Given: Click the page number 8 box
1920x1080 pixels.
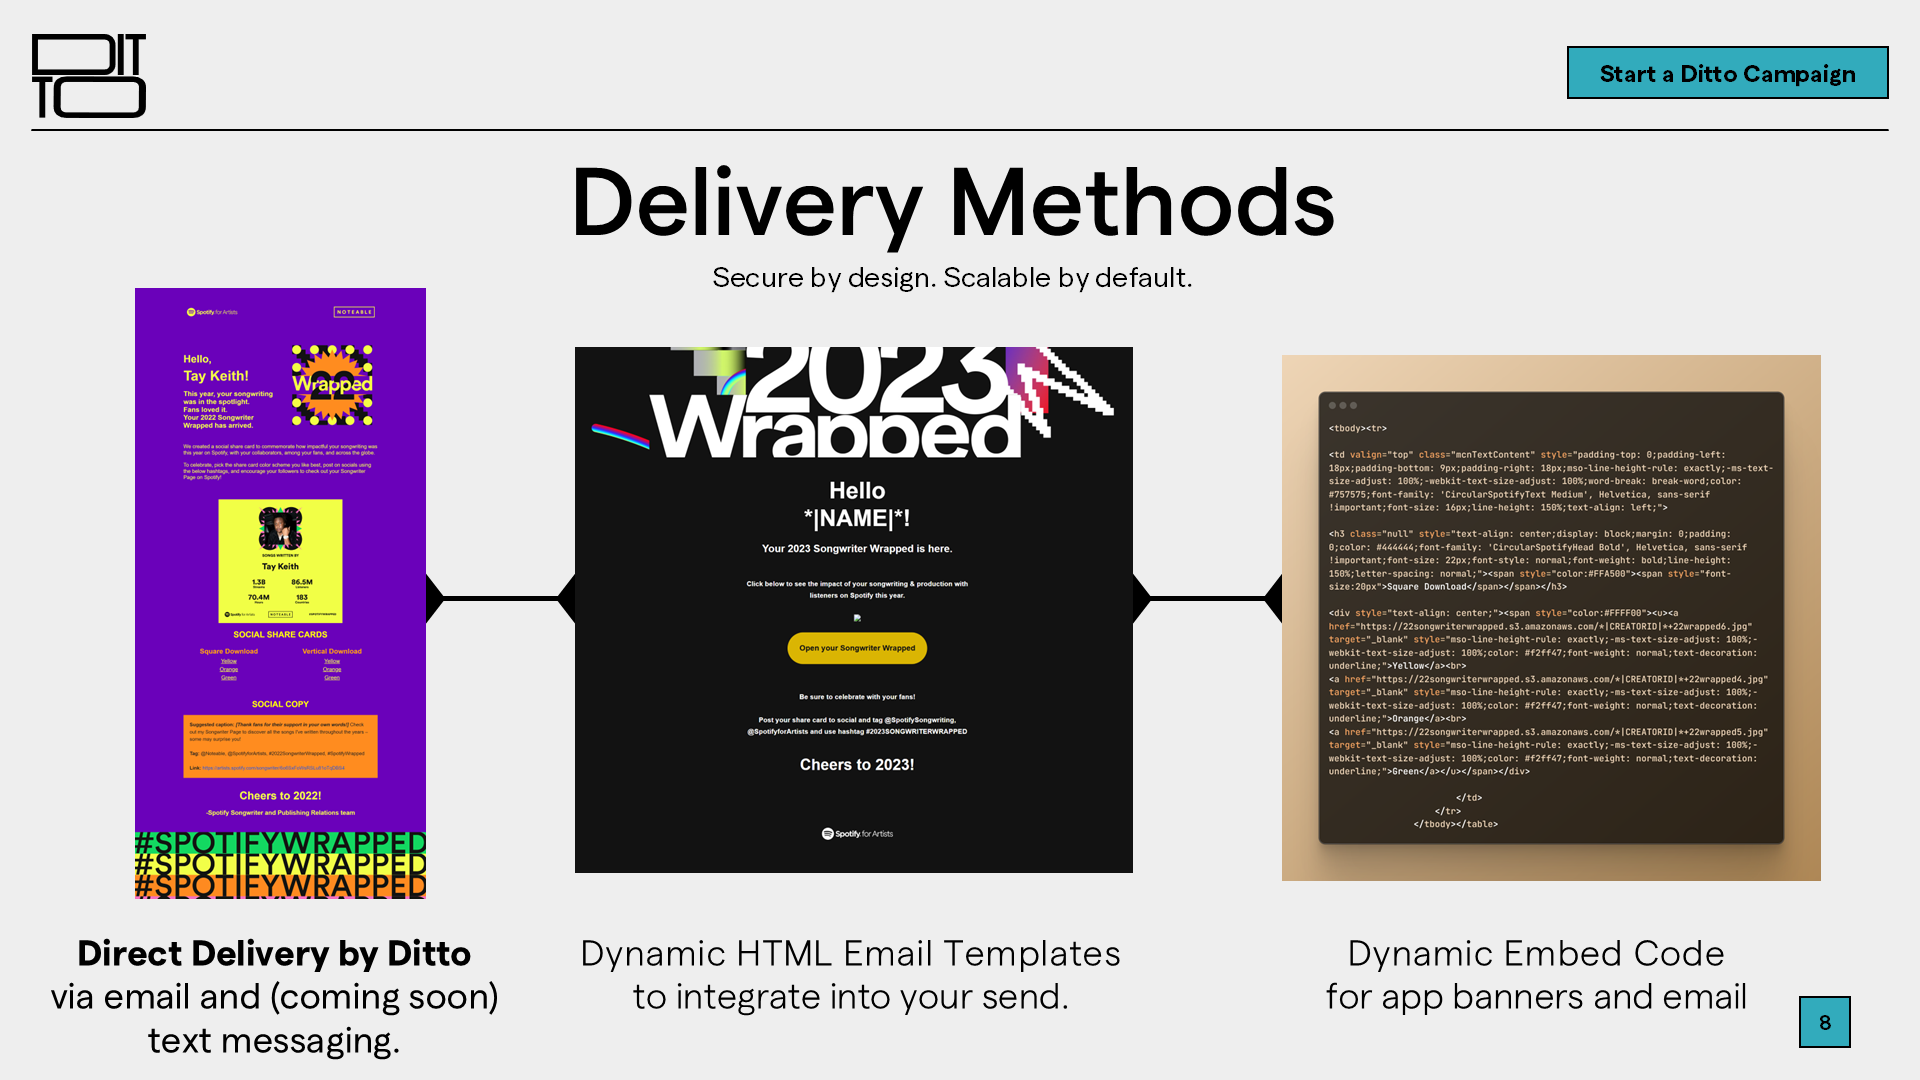Looking at the screenshot, I should click(1824, 1022).
